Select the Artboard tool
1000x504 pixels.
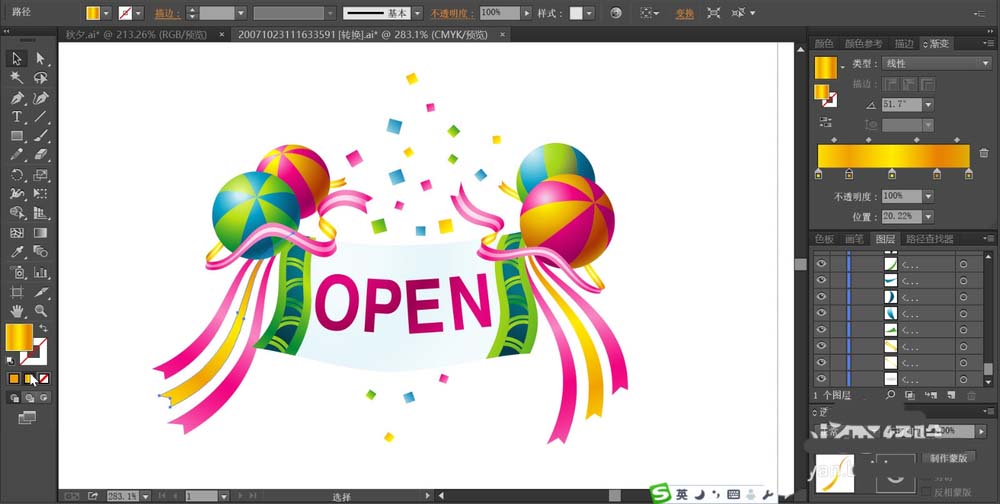click(17, 292)
